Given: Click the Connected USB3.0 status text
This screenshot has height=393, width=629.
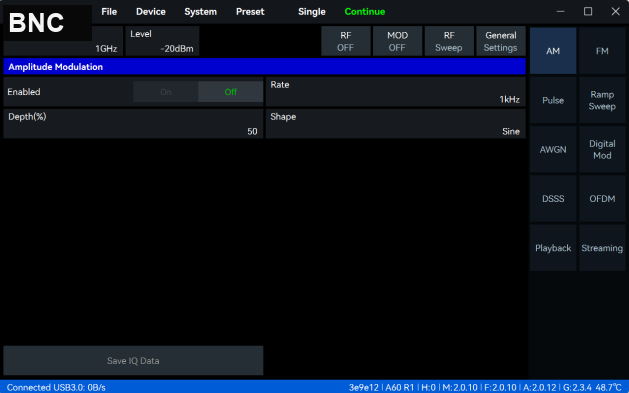Looking at the screenshot, I should click(x=56, y=387).
